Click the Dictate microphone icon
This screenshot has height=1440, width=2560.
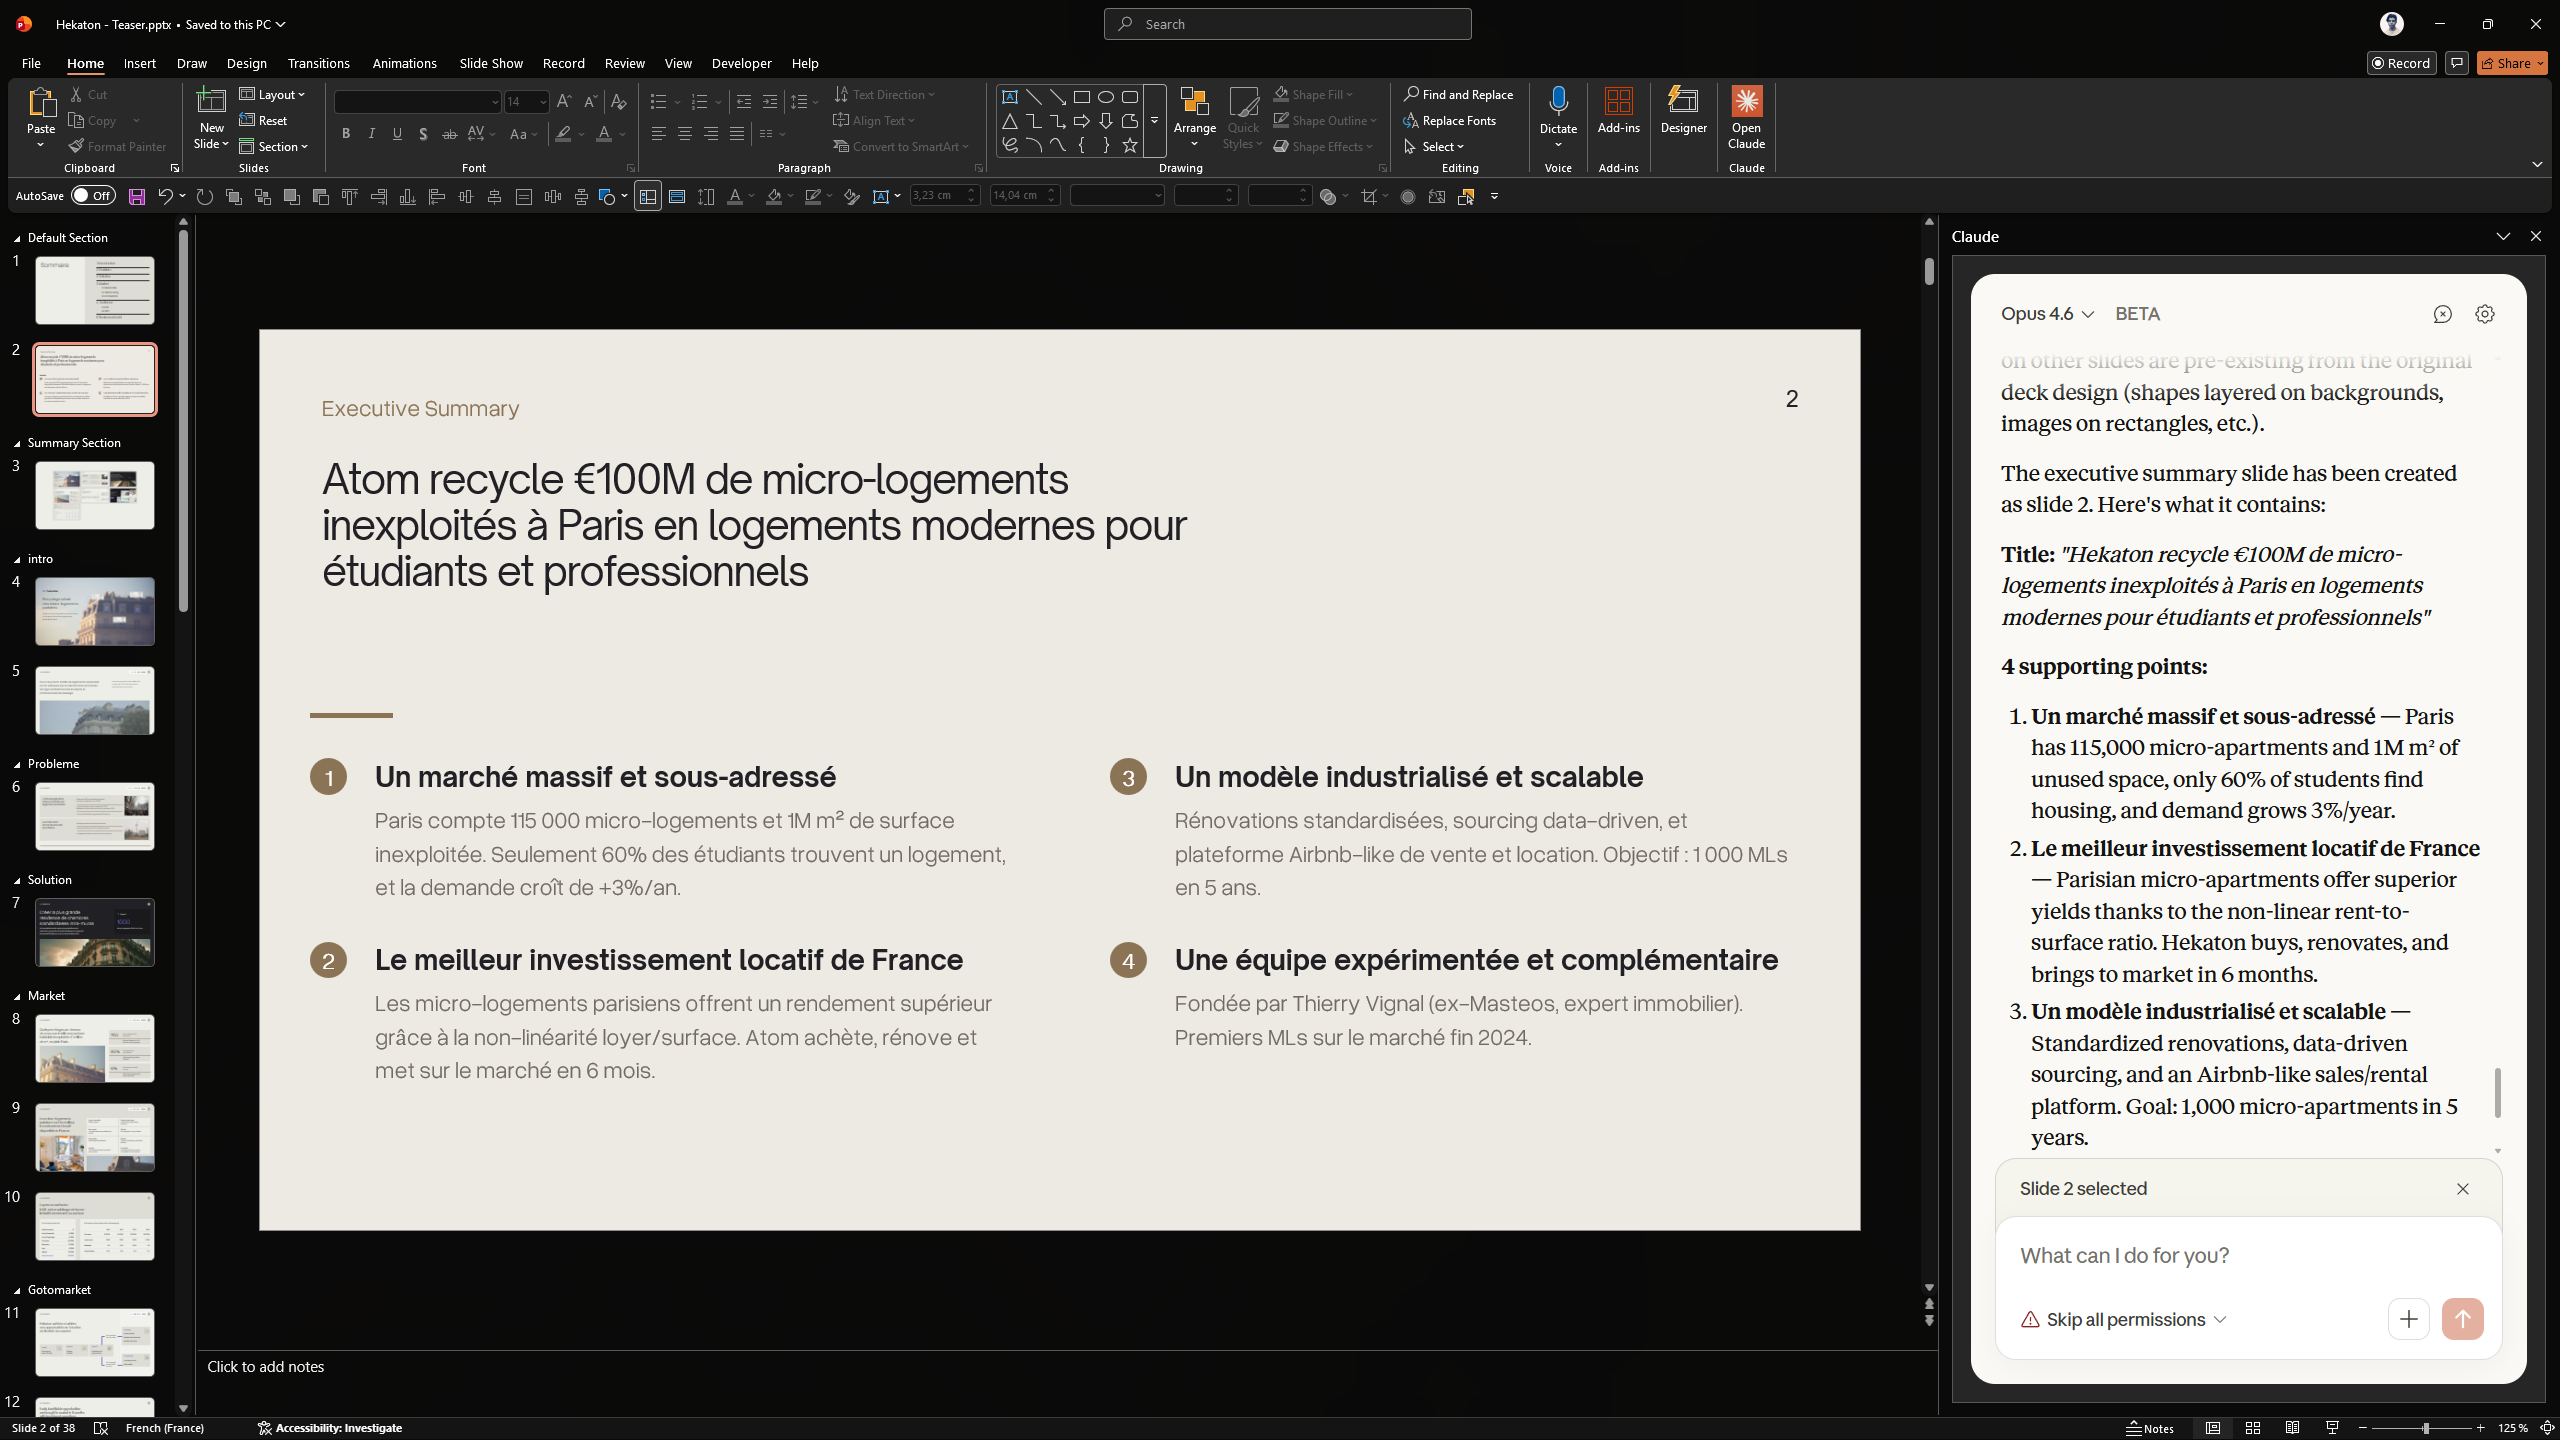click(1557, 101)
